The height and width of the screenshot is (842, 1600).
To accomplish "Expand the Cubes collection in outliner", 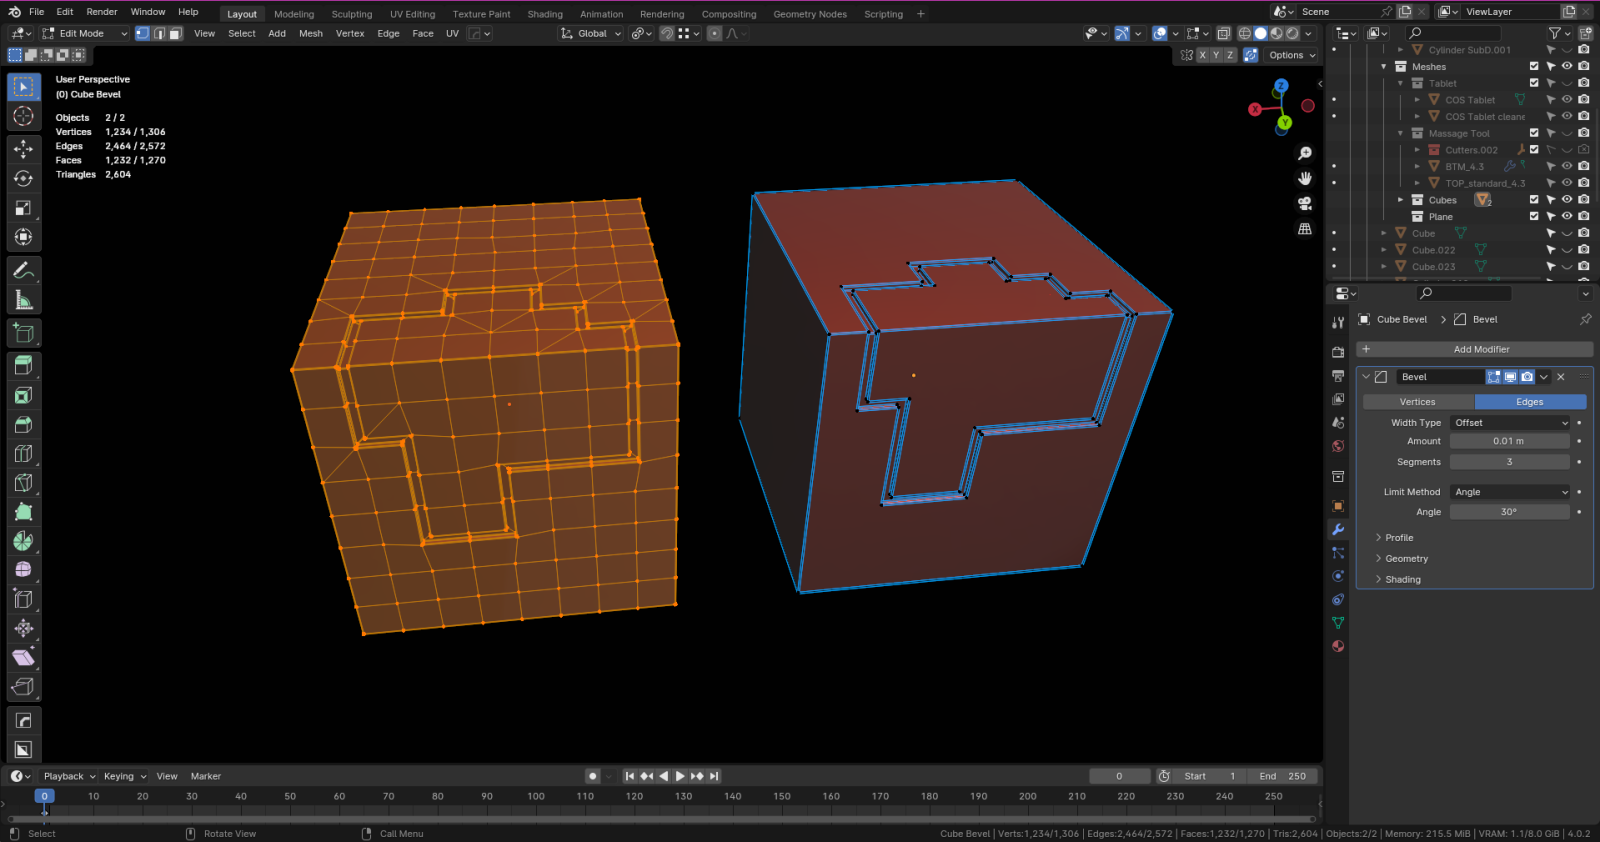I will (x=1400, y=200).
